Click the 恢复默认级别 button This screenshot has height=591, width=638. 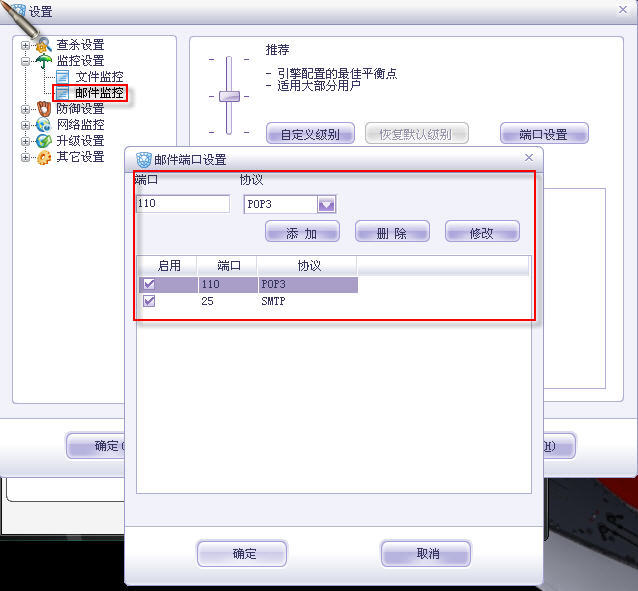tap(417, 134)
